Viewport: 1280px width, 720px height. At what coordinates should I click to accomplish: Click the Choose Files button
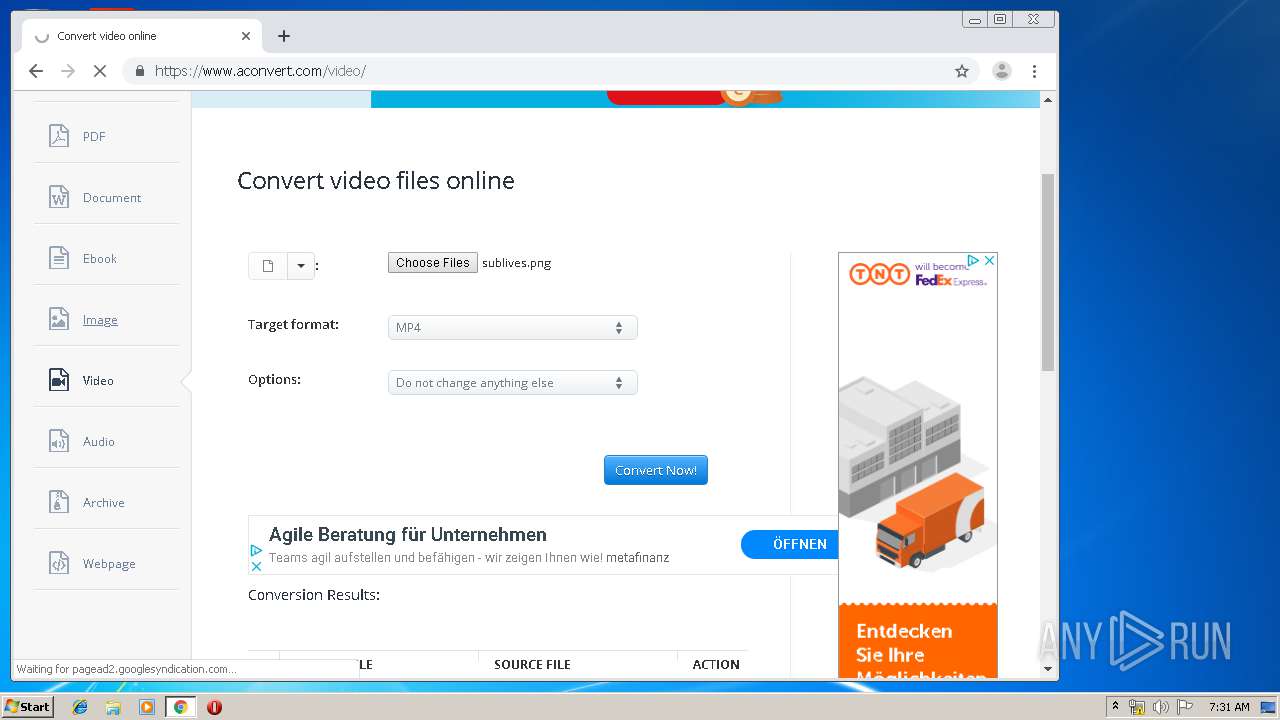pyautogui.click(x=433, y=263)
